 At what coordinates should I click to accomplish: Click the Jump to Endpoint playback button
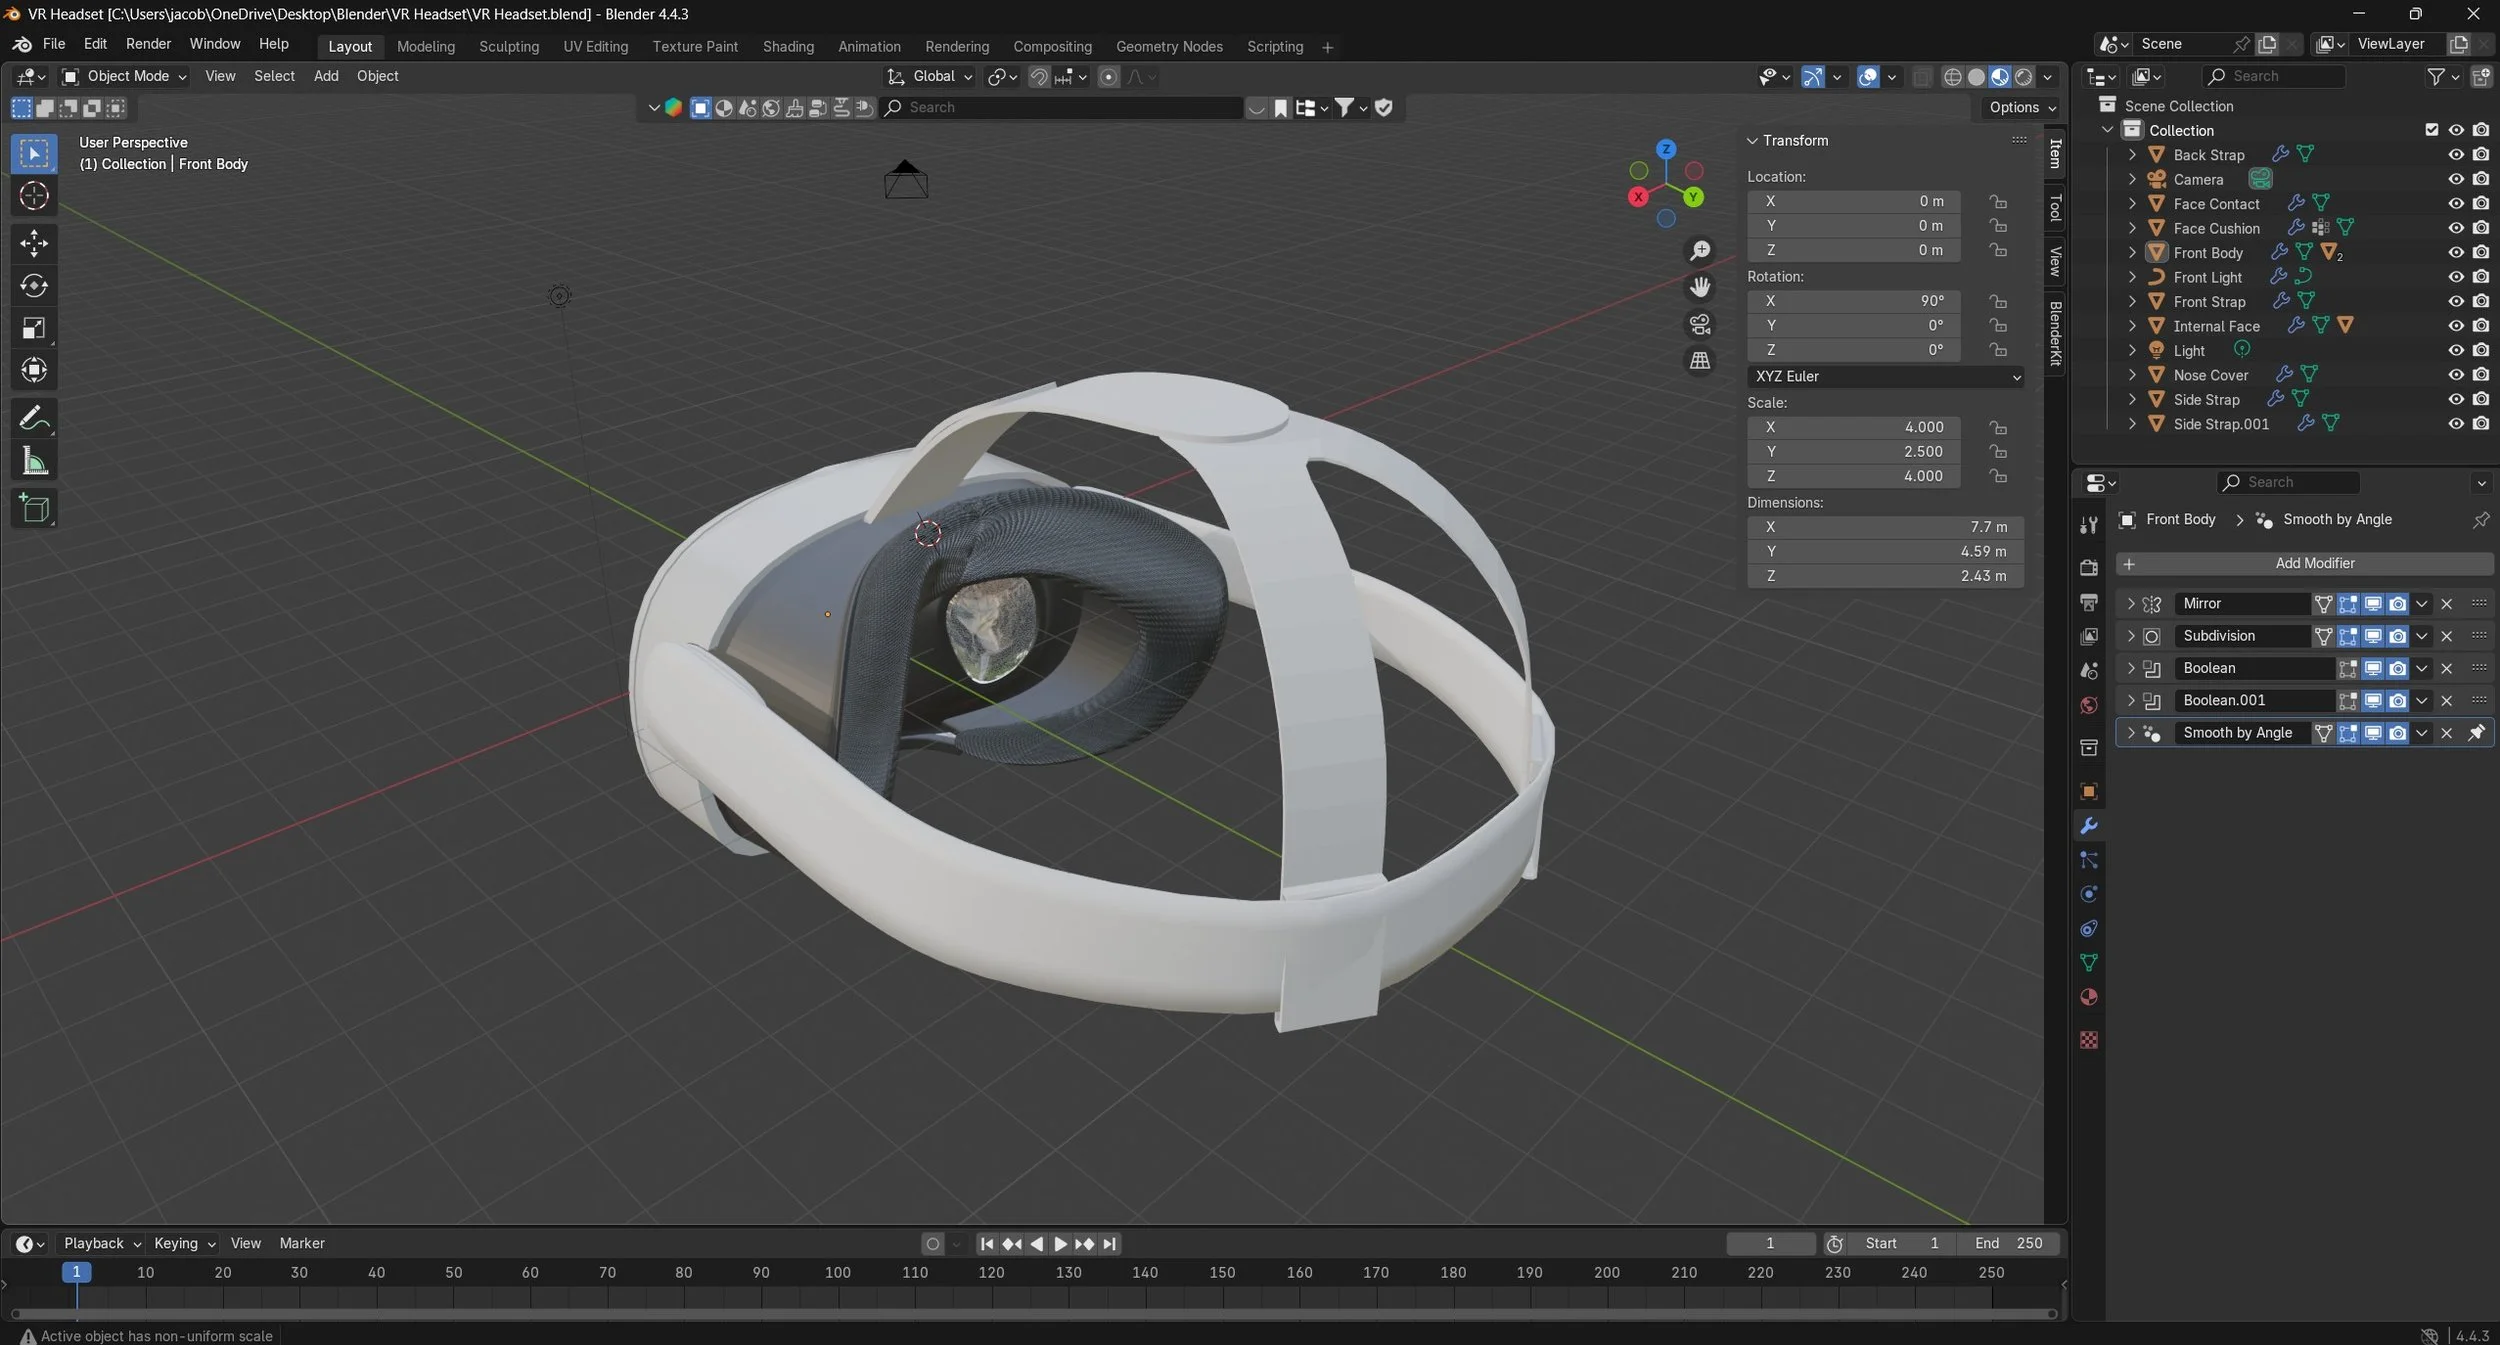click(x=1109, y=1244)
